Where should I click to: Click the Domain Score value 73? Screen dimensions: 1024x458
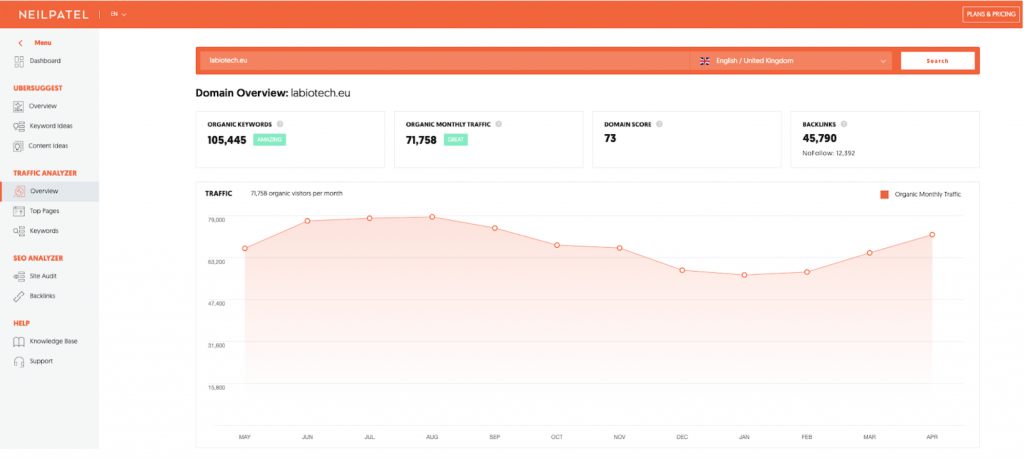[610, 139]
